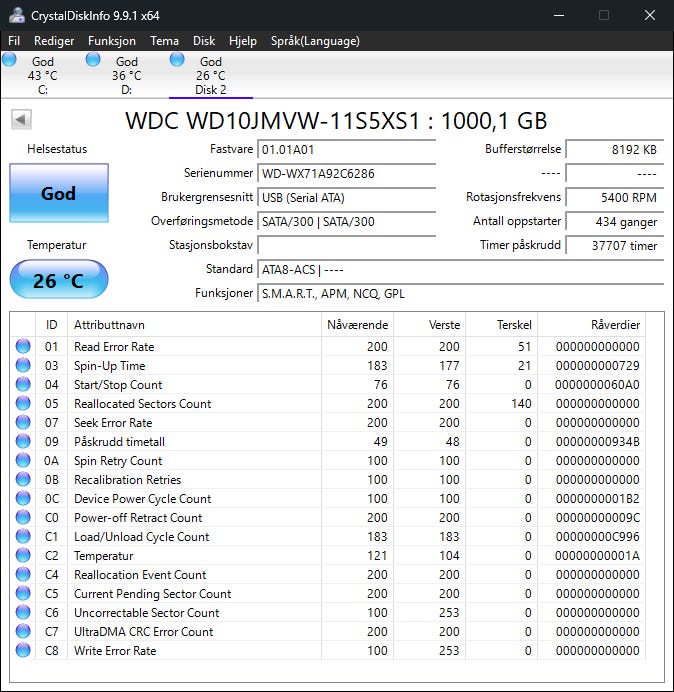This screenshot has height=692, width=674.
Task: Click the status orb for Start/Stop Count
Action: click(x=23, y=384)
